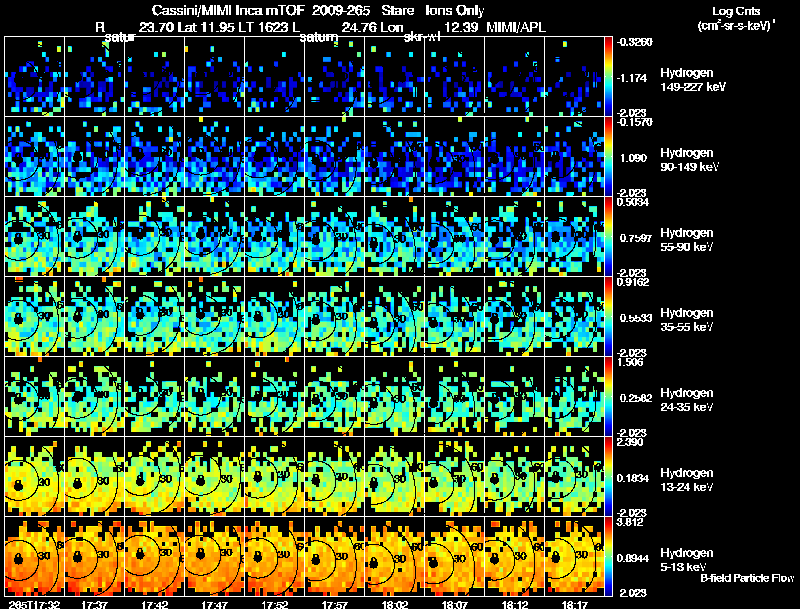
Task: Click the 'Hydrogen 5-13 keV' row label
Action: point(687,560)
